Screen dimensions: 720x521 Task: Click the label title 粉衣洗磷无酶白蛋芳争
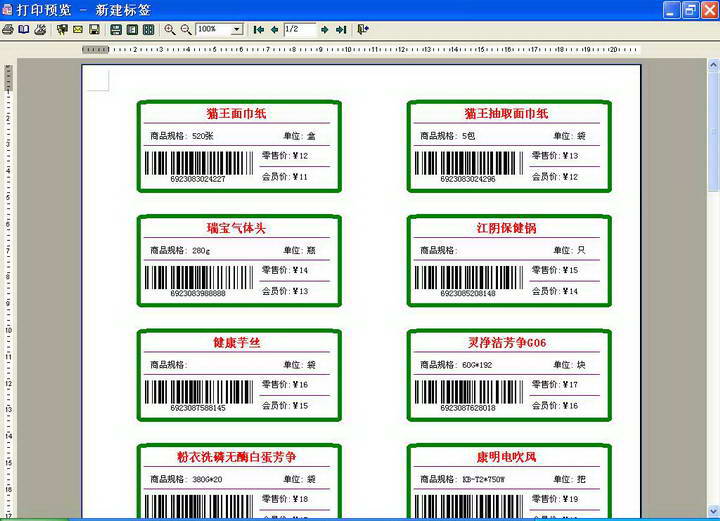click(236, 457)
